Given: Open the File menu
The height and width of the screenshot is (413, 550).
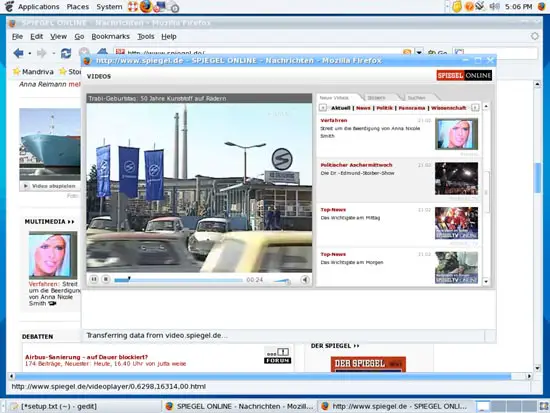Looking at the screenshot, I should pos(17,36).
